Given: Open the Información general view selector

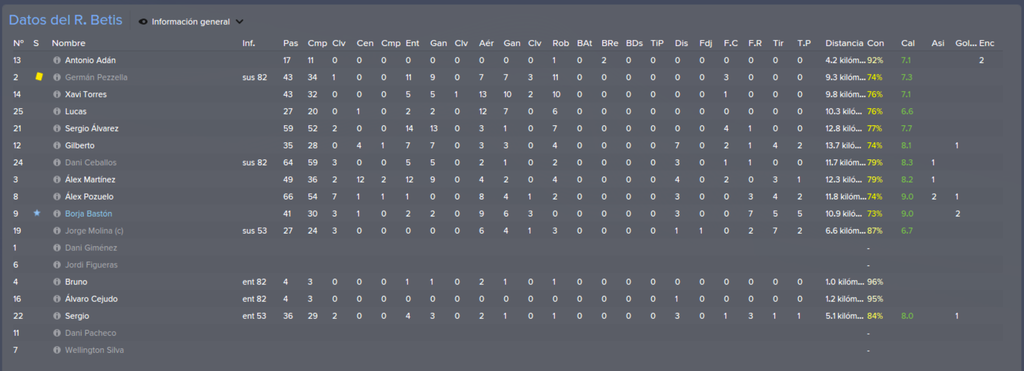Looking at the screenshot, I should click(x=191, y=22).
